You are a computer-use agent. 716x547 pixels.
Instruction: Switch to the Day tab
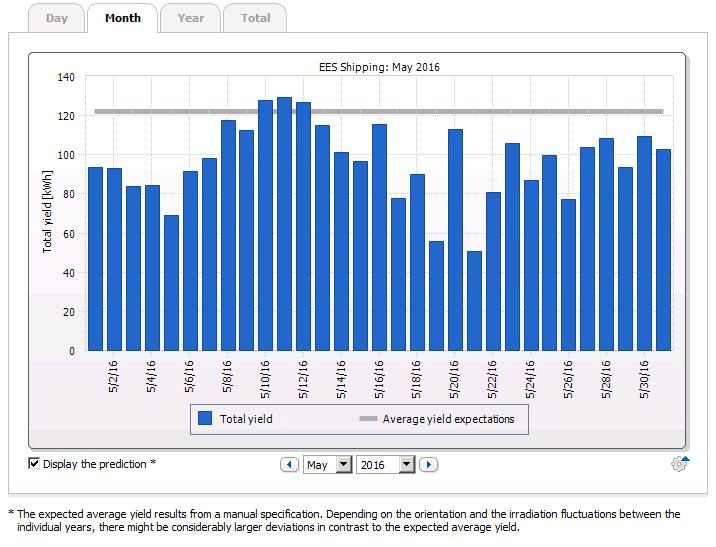pos(57,18)
